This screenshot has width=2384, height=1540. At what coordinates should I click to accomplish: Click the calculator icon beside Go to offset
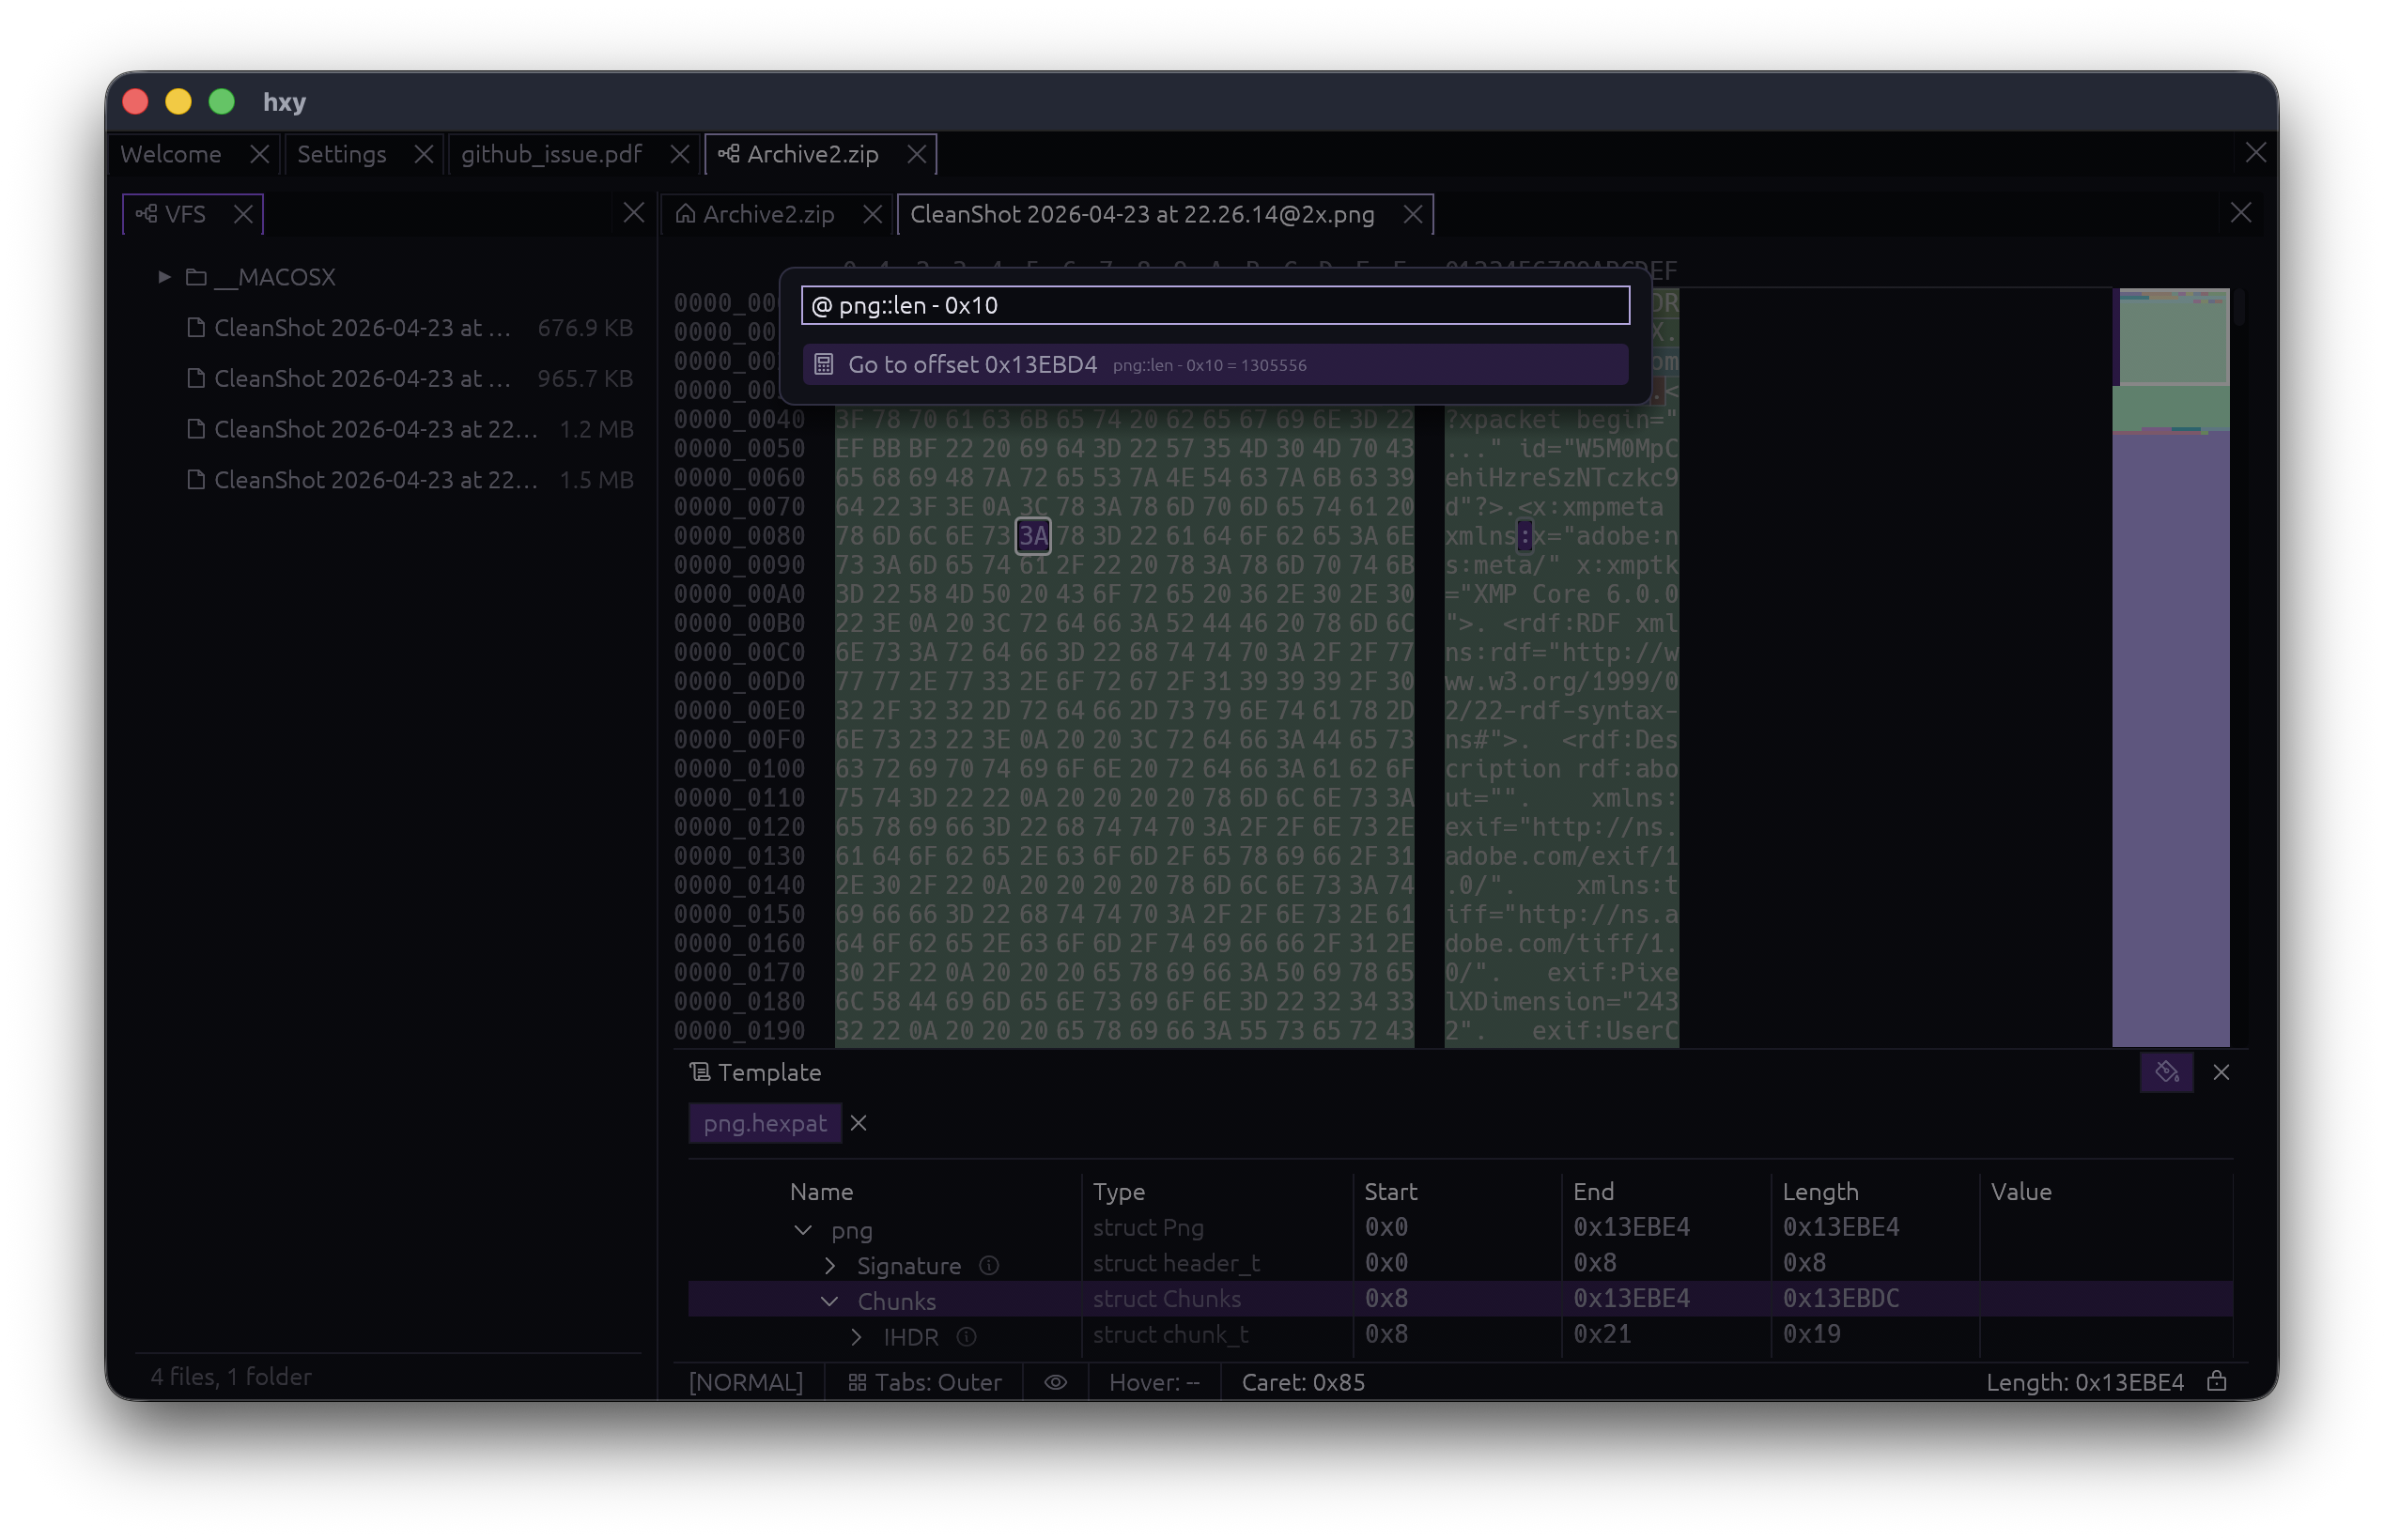click(x=823, y=365)
